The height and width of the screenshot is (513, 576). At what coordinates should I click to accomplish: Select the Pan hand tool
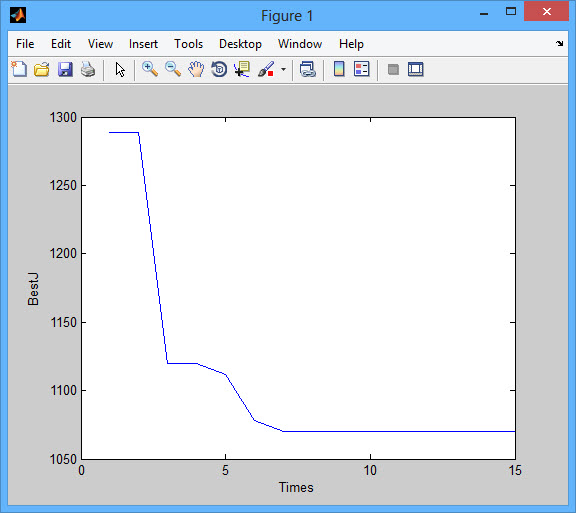196,69
